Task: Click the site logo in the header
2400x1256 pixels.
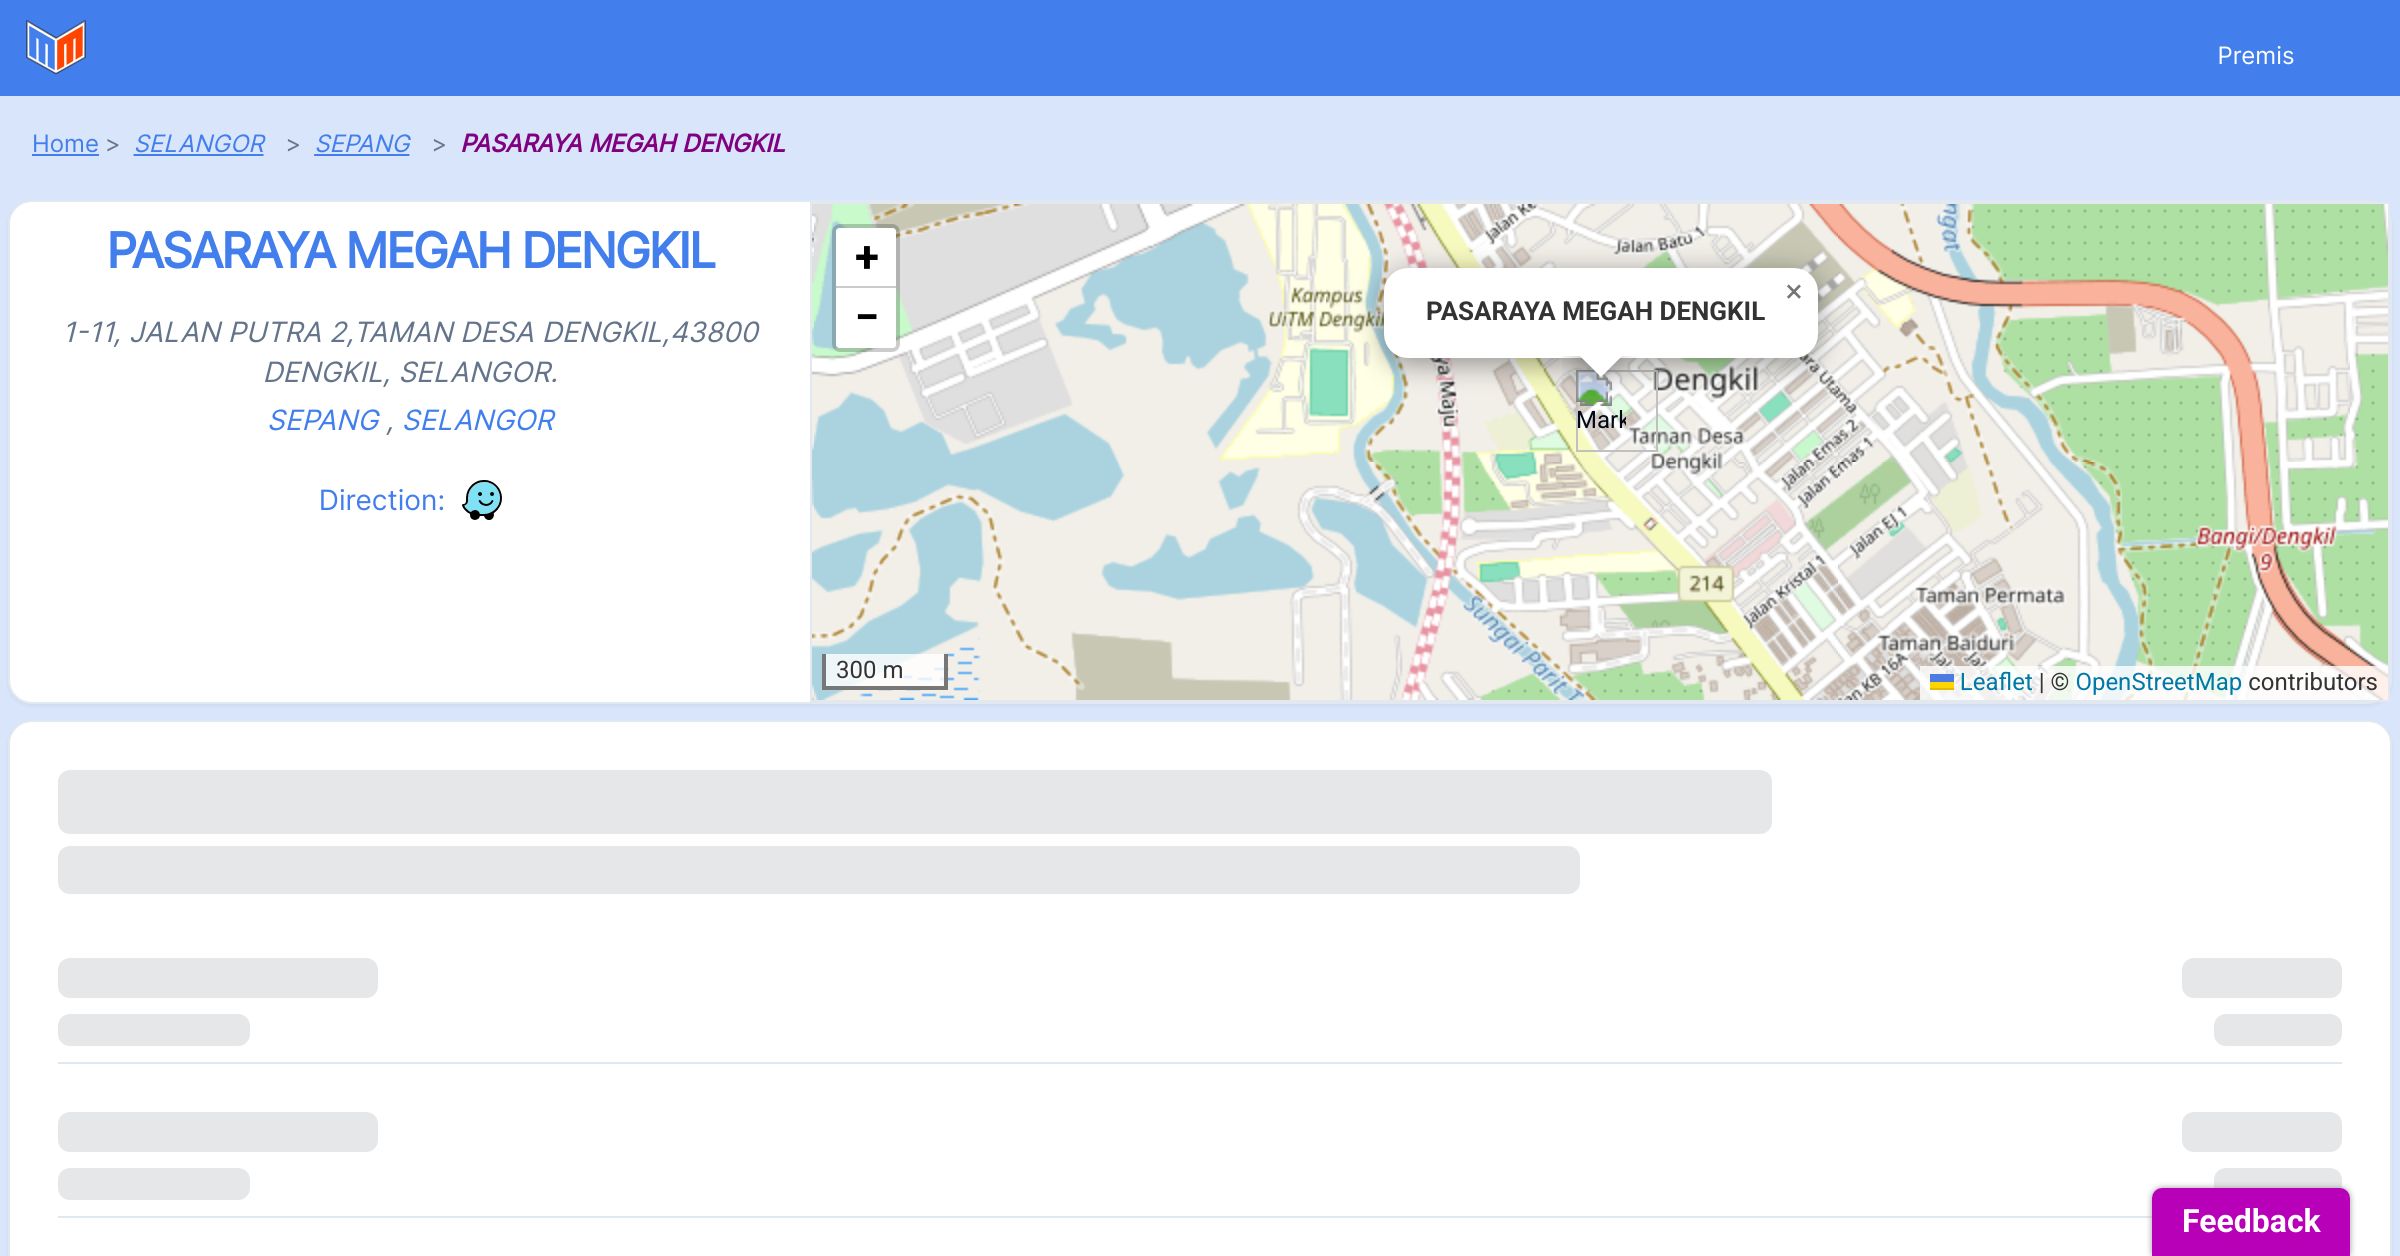Action: 56,47
